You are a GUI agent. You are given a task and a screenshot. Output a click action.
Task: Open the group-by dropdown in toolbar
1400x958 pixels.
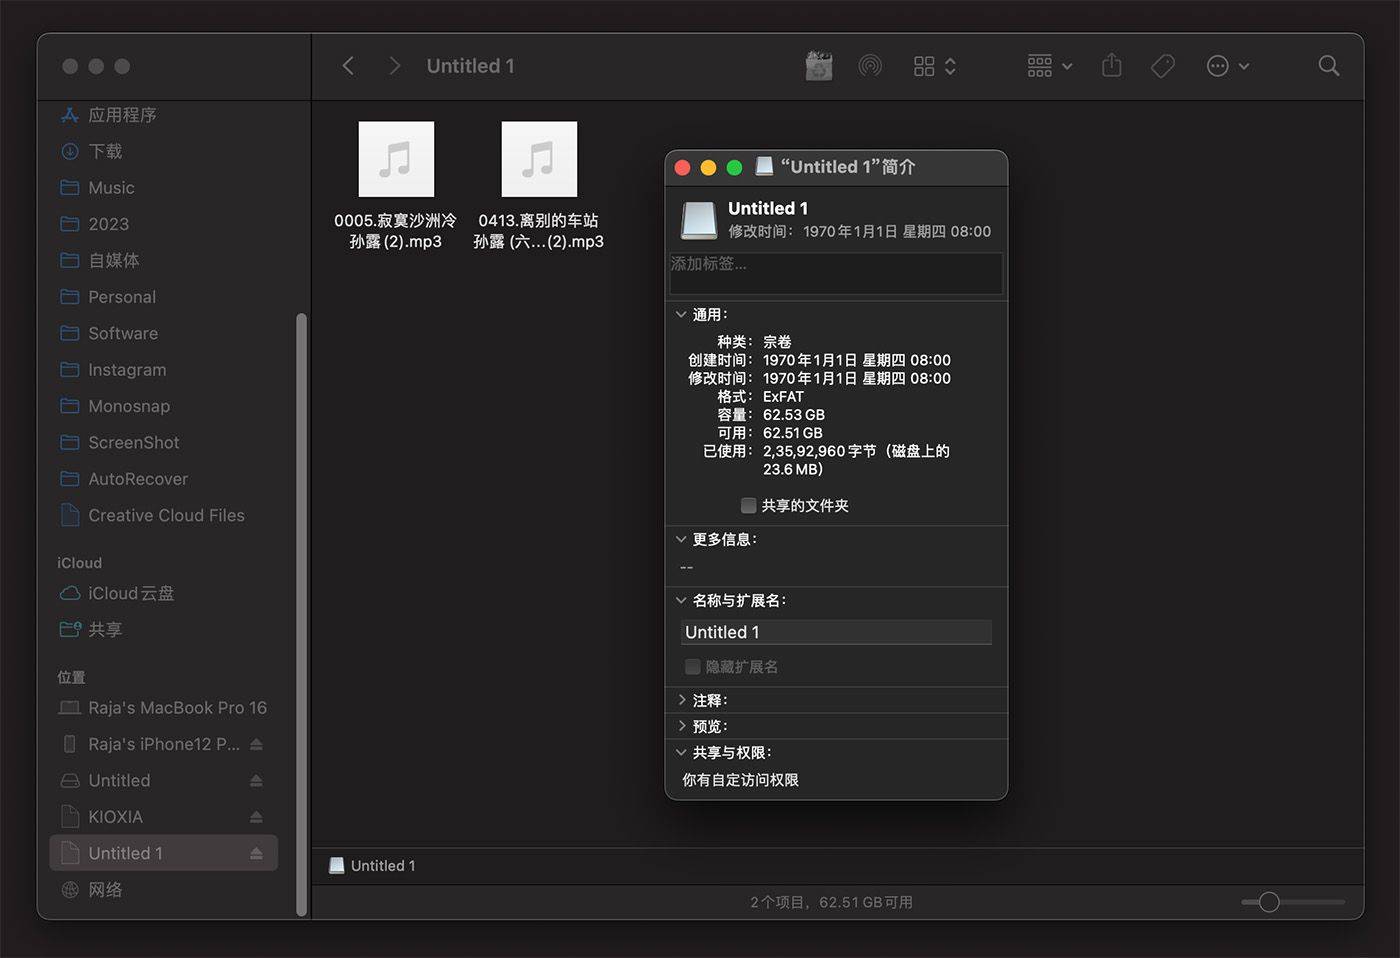[1050, 66]
